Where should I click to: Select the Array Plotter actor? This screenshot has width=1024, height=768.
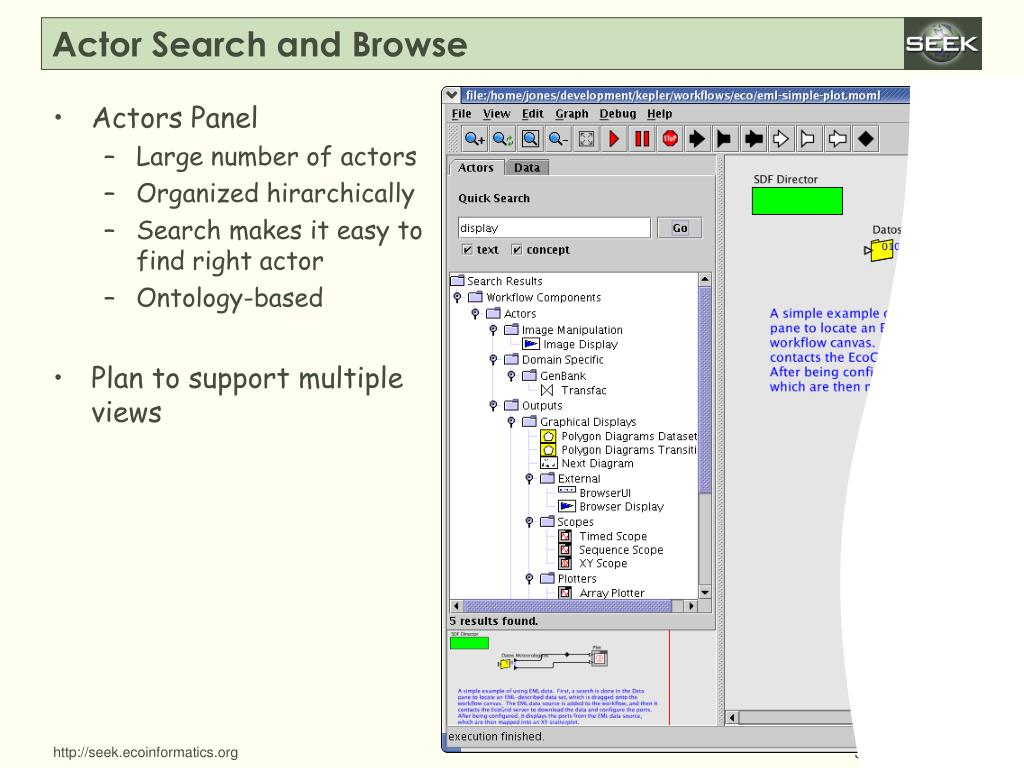pyautogui.click(x=601, y=593)
